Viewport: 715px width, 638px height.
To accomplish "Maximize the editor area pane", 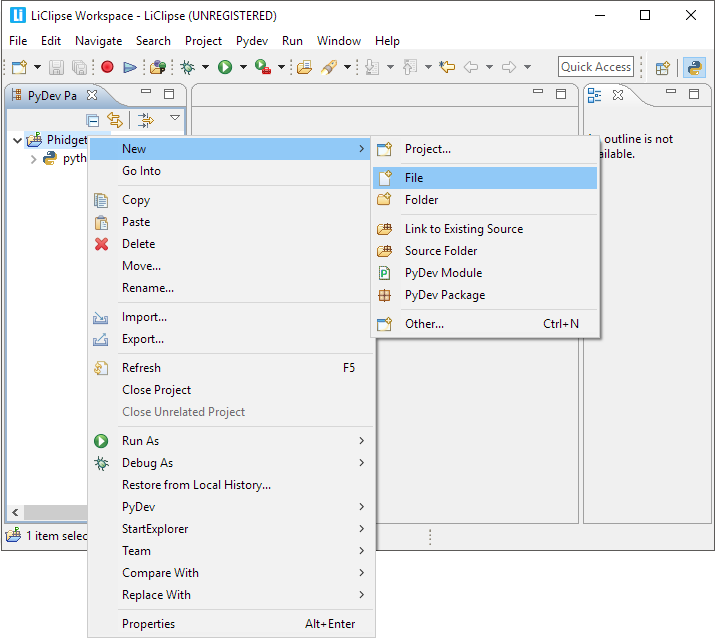I will coord(561,94).
